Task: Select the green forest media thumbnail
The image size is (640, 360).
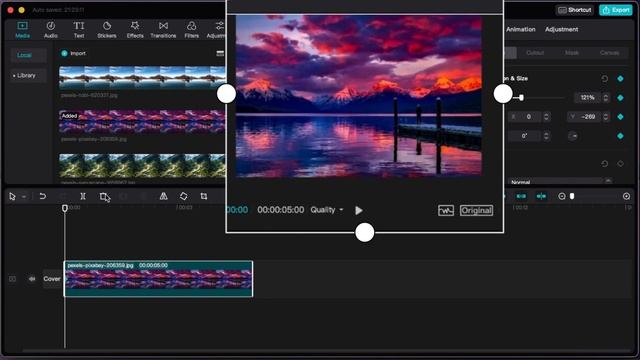Action: point(142,165)
